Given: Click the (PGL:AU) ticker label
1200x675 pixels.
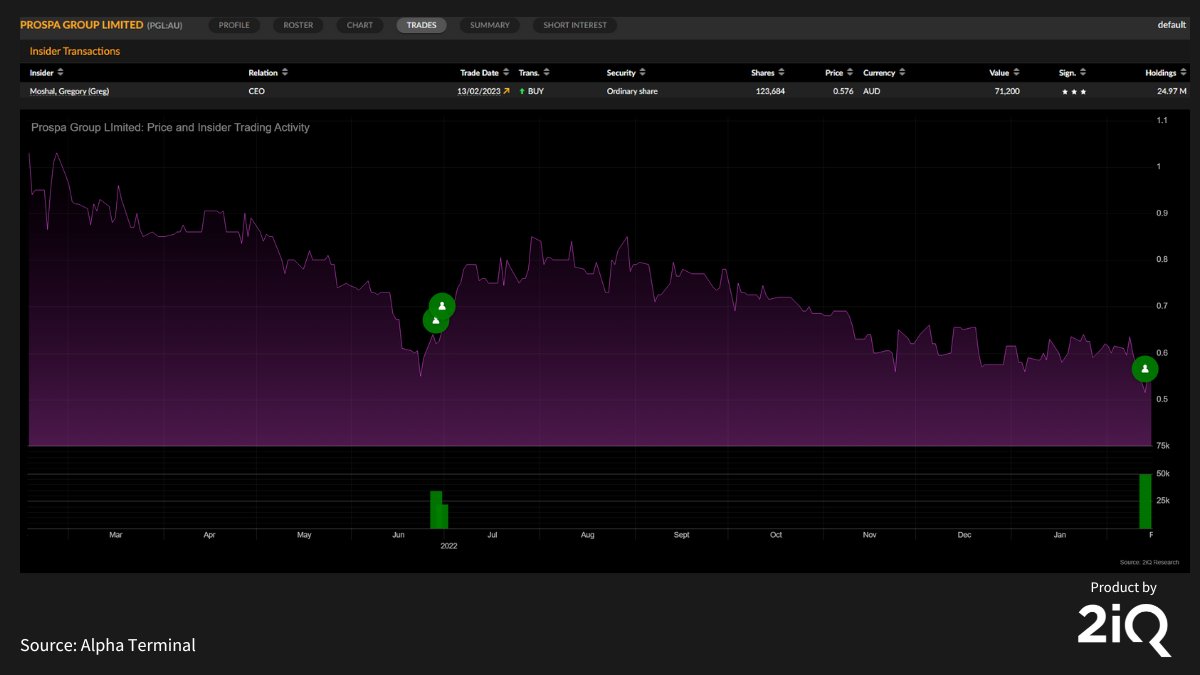Looking at the screenshot, I should tap(165, 25).
